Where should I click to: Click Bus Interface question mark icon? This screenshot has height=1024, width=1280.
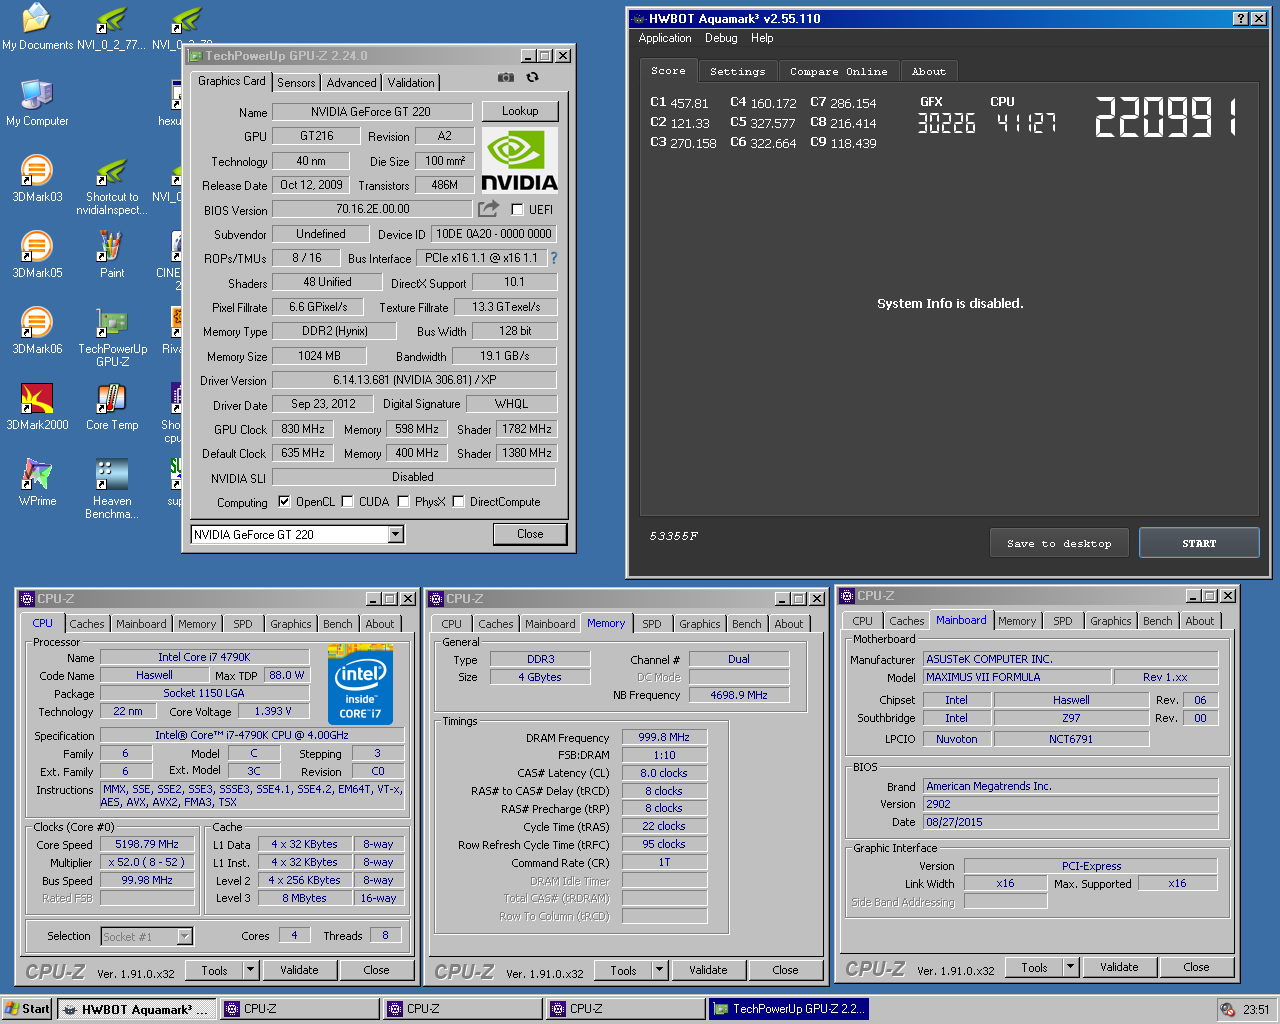554,258
